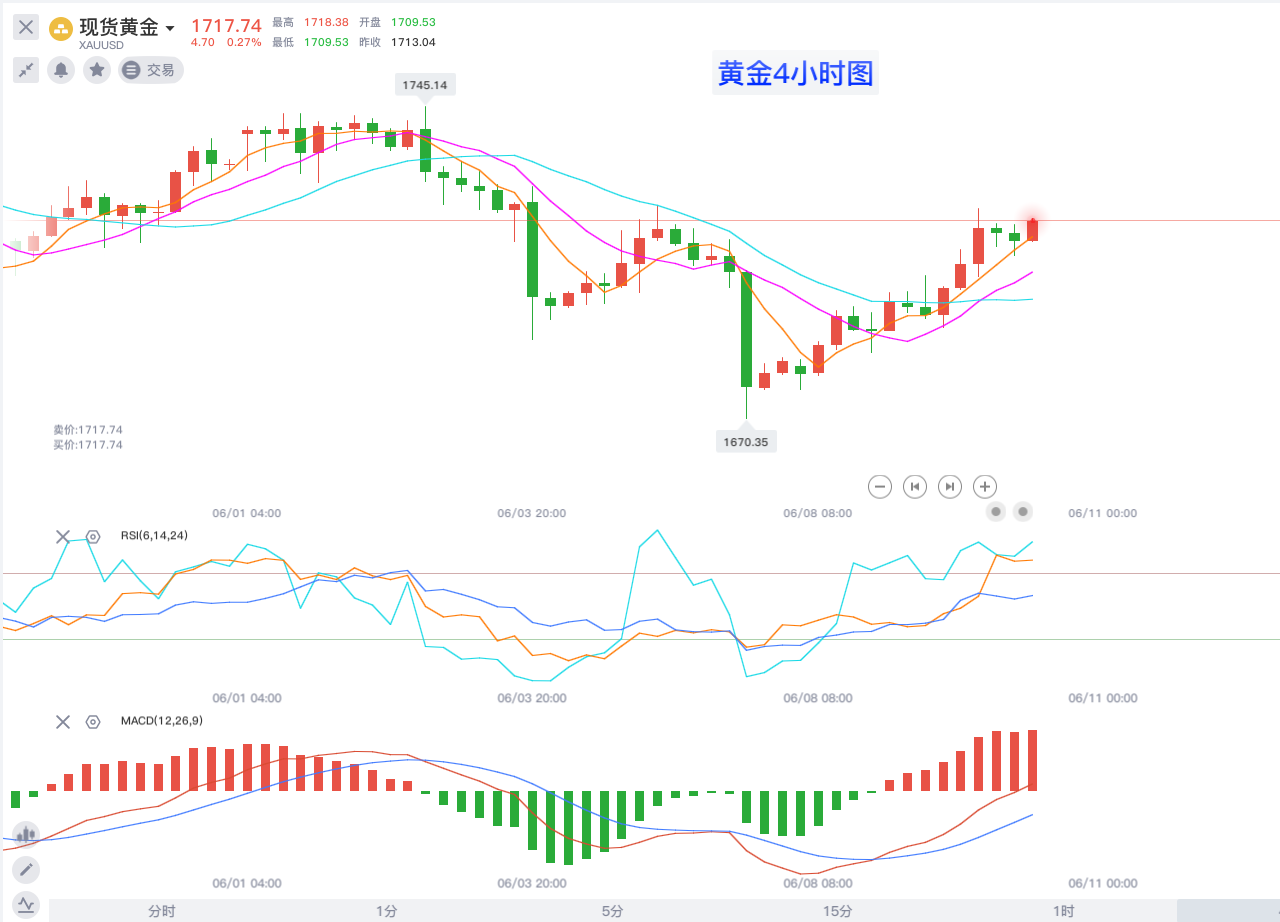
Task: Zoom in chart with plus button
Action: point(985,487)
